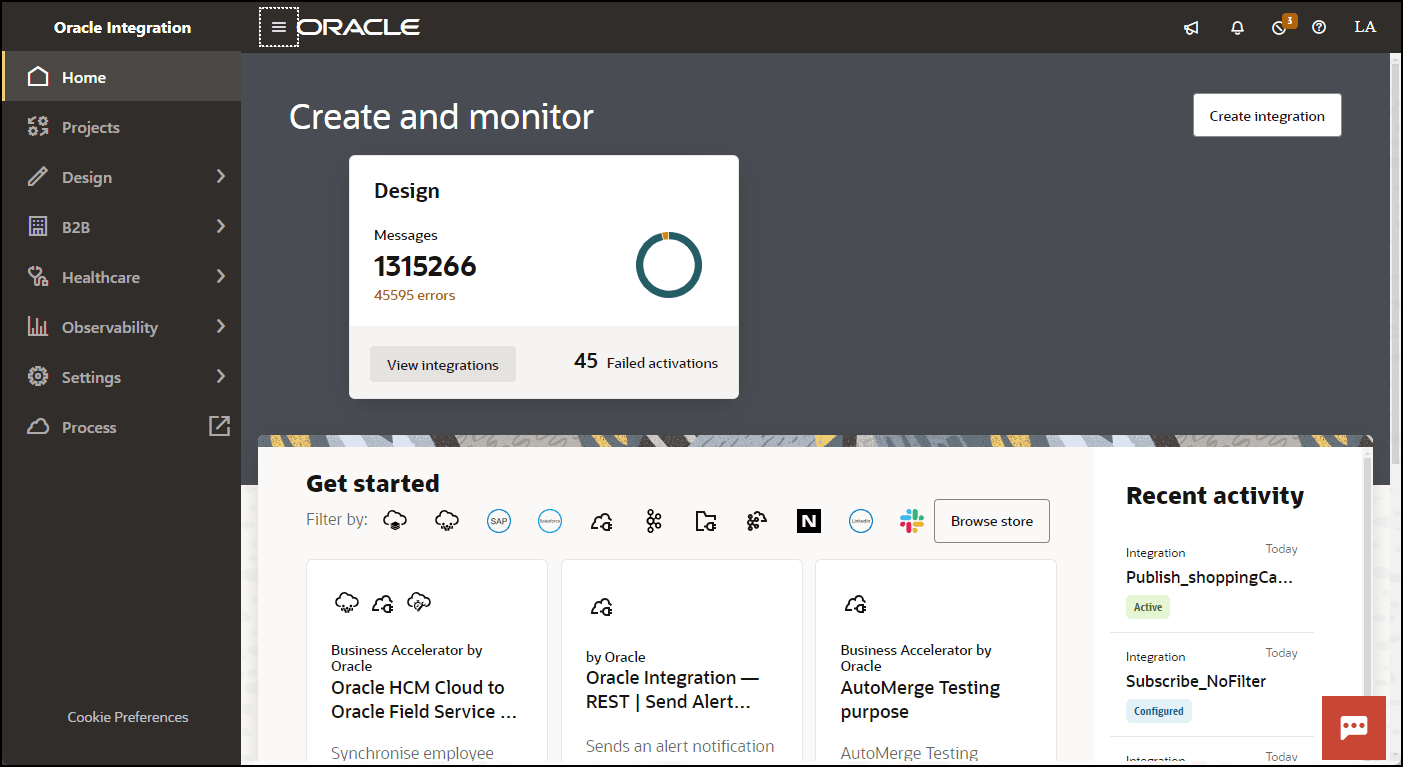
Task: Open the LA user avatar menu
Action: [x=1365, y=27]
